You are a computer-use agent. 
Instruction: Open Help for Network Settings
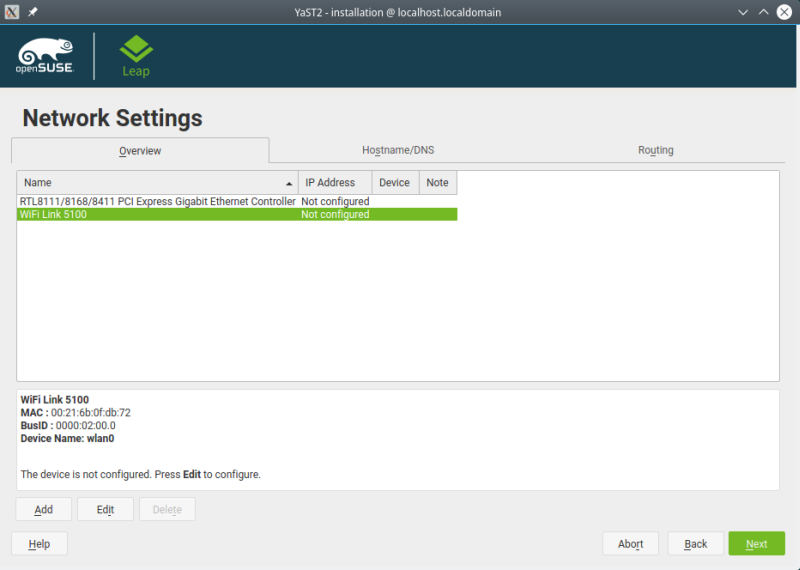click(x=39, y=543)
